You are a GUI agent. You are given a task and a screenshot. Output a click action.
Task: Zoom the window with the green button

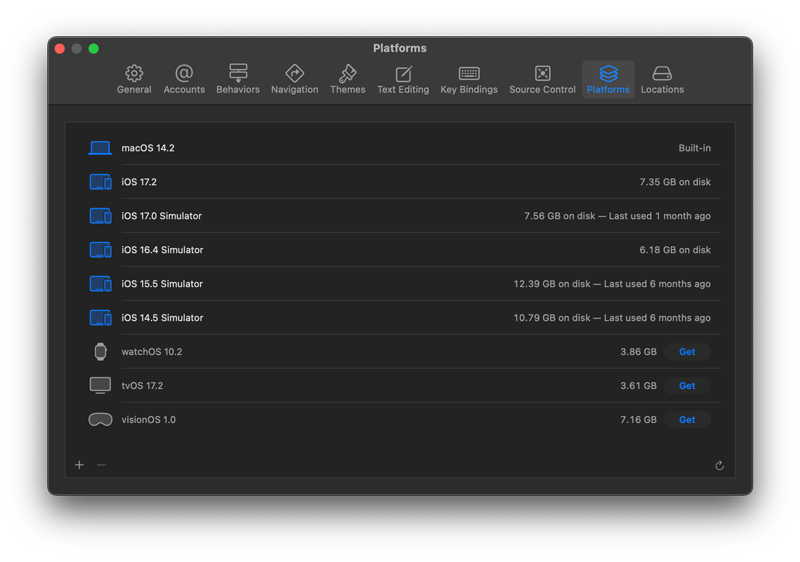tap(93, 48)
